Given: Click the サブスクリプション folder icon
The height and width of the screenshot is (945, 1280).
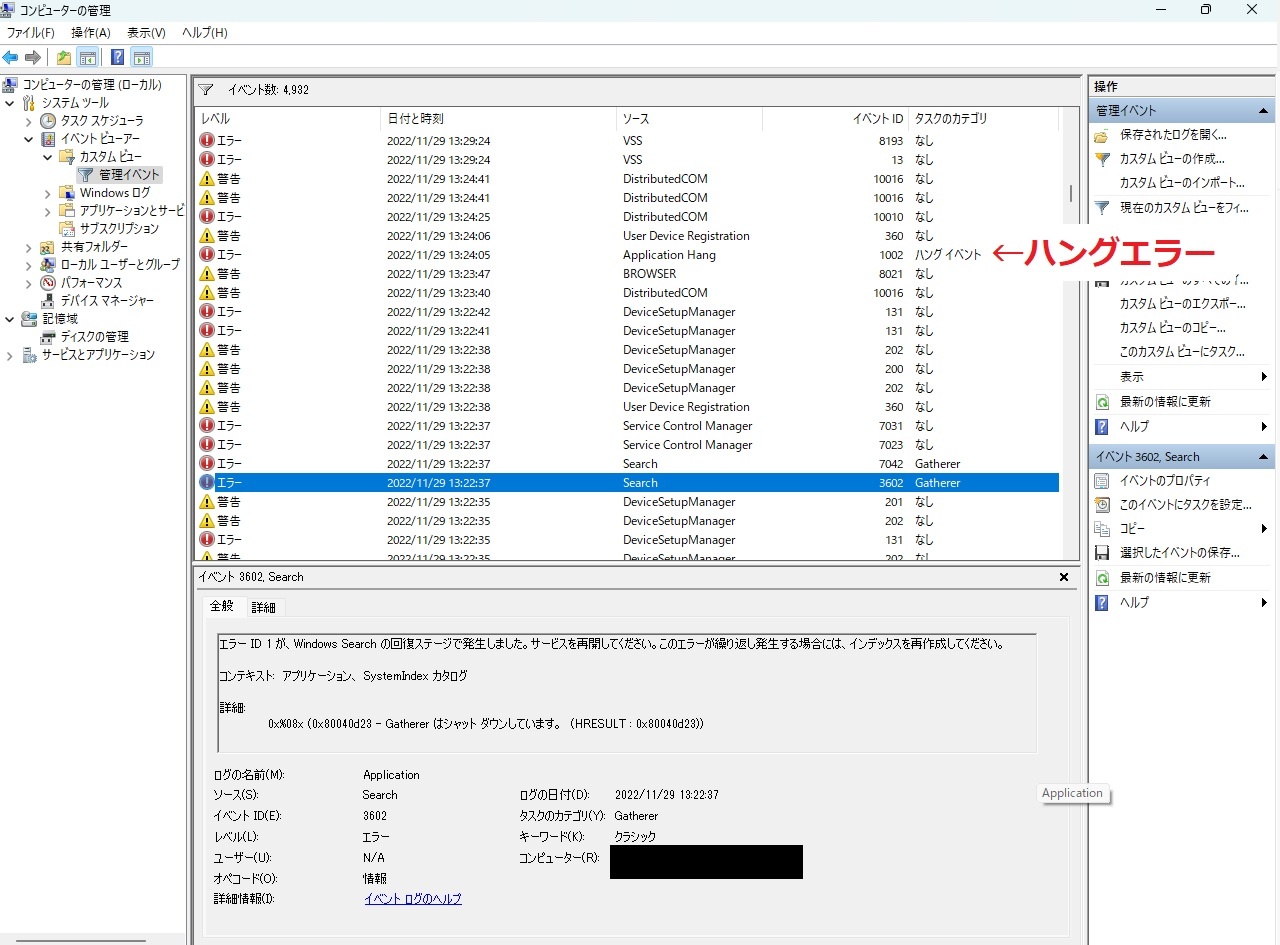Looking at the screenshot, I should click(67, 229).
